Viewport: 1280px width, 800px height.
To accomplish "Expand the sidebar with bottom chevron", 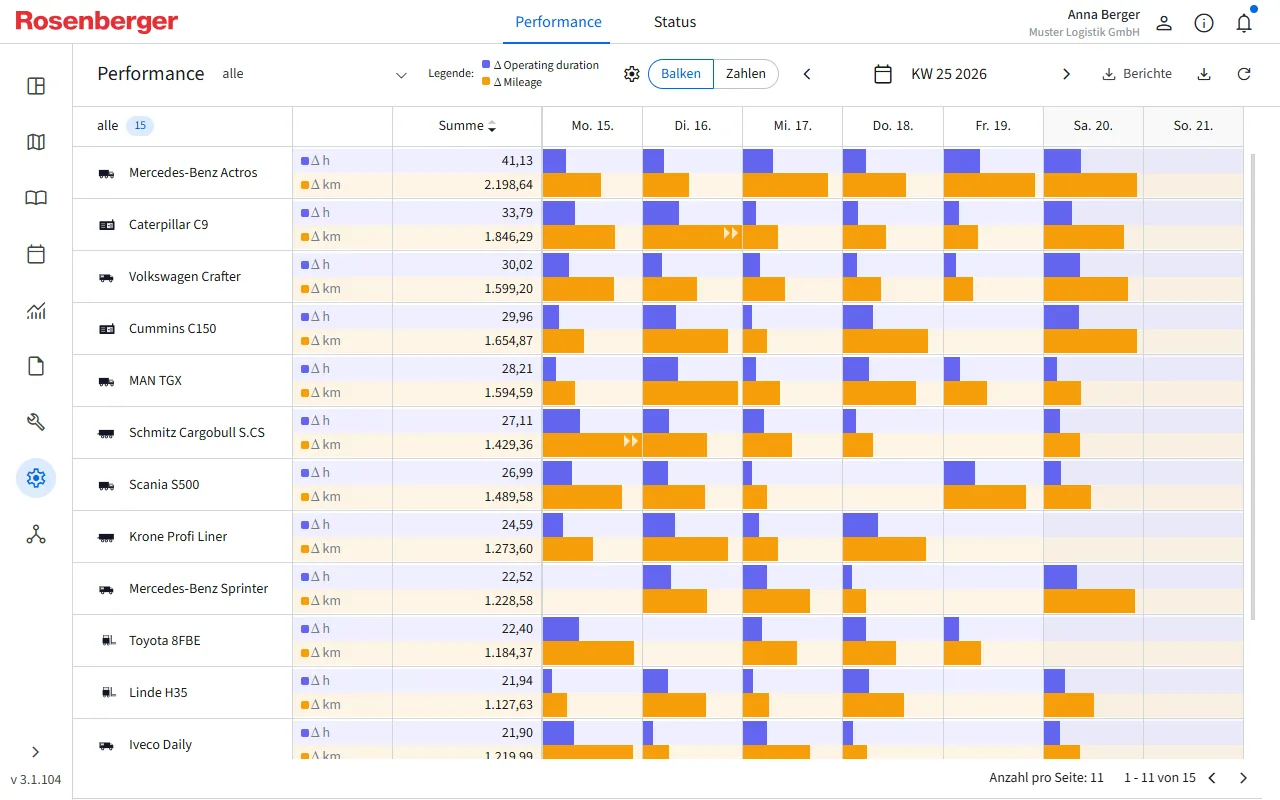I will (x=36, y=752).
